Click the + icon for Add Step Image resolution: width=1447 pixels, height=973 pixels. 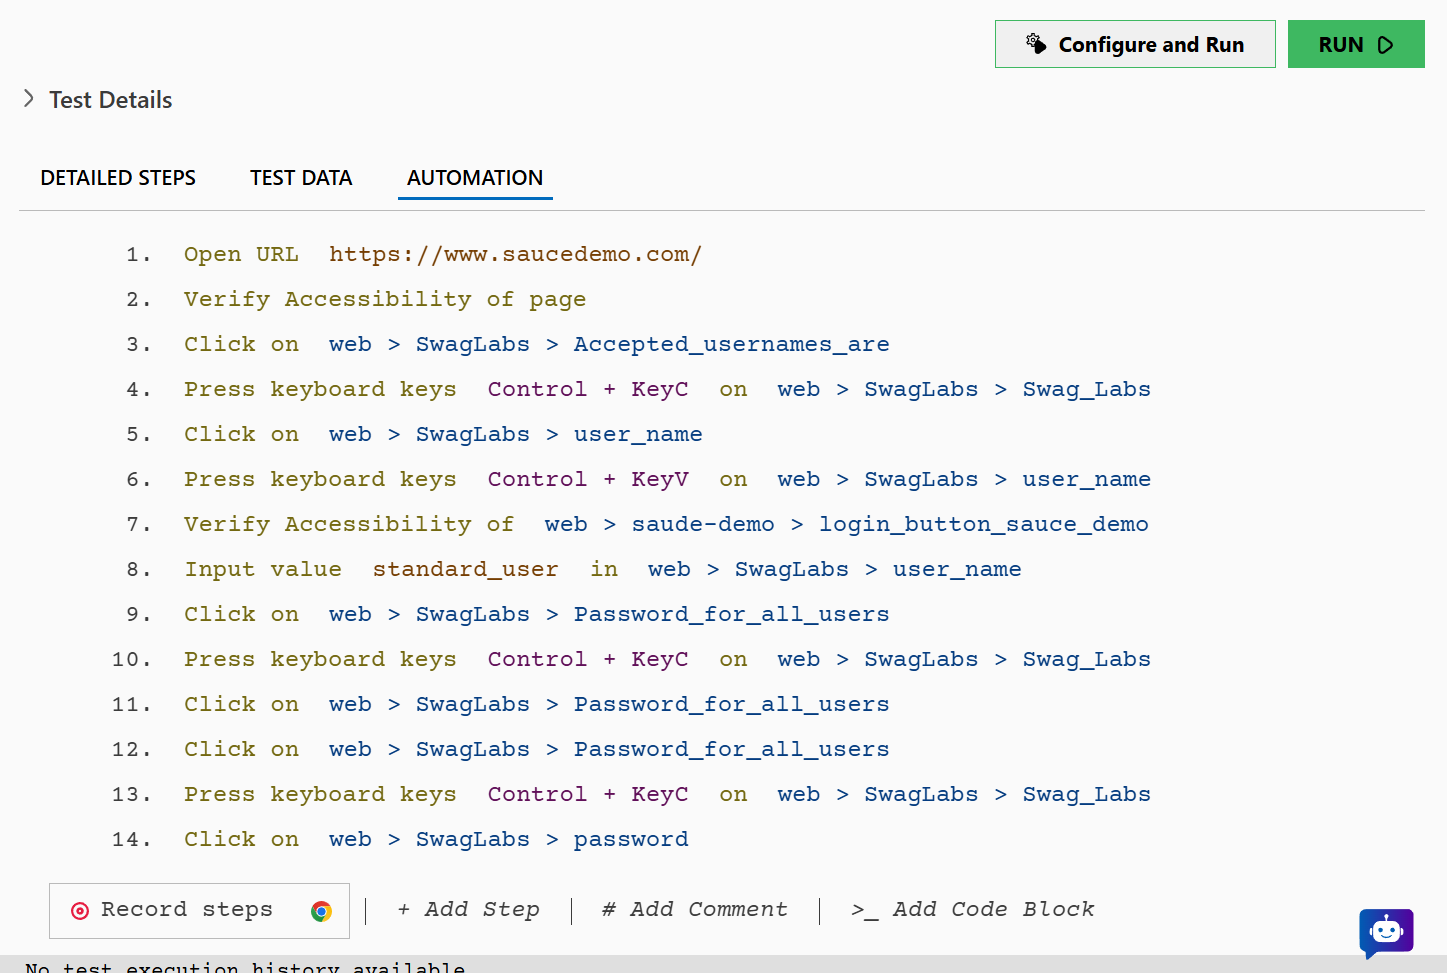click(x=404, y=909)
